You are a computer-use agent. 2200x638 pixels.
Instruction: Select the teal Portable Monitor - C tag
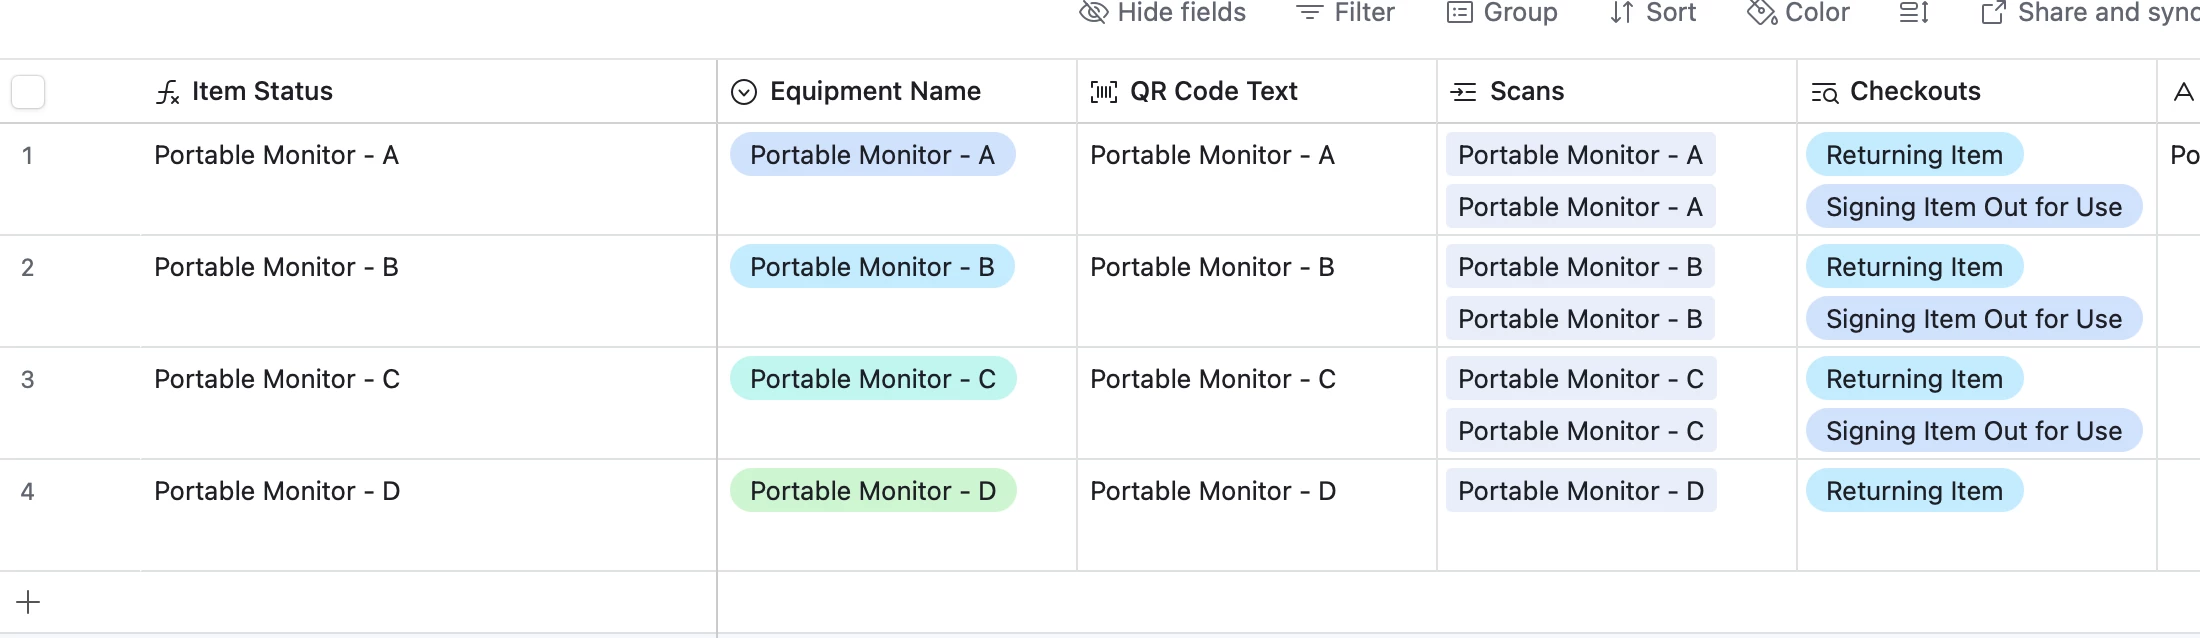pos(872,379)
